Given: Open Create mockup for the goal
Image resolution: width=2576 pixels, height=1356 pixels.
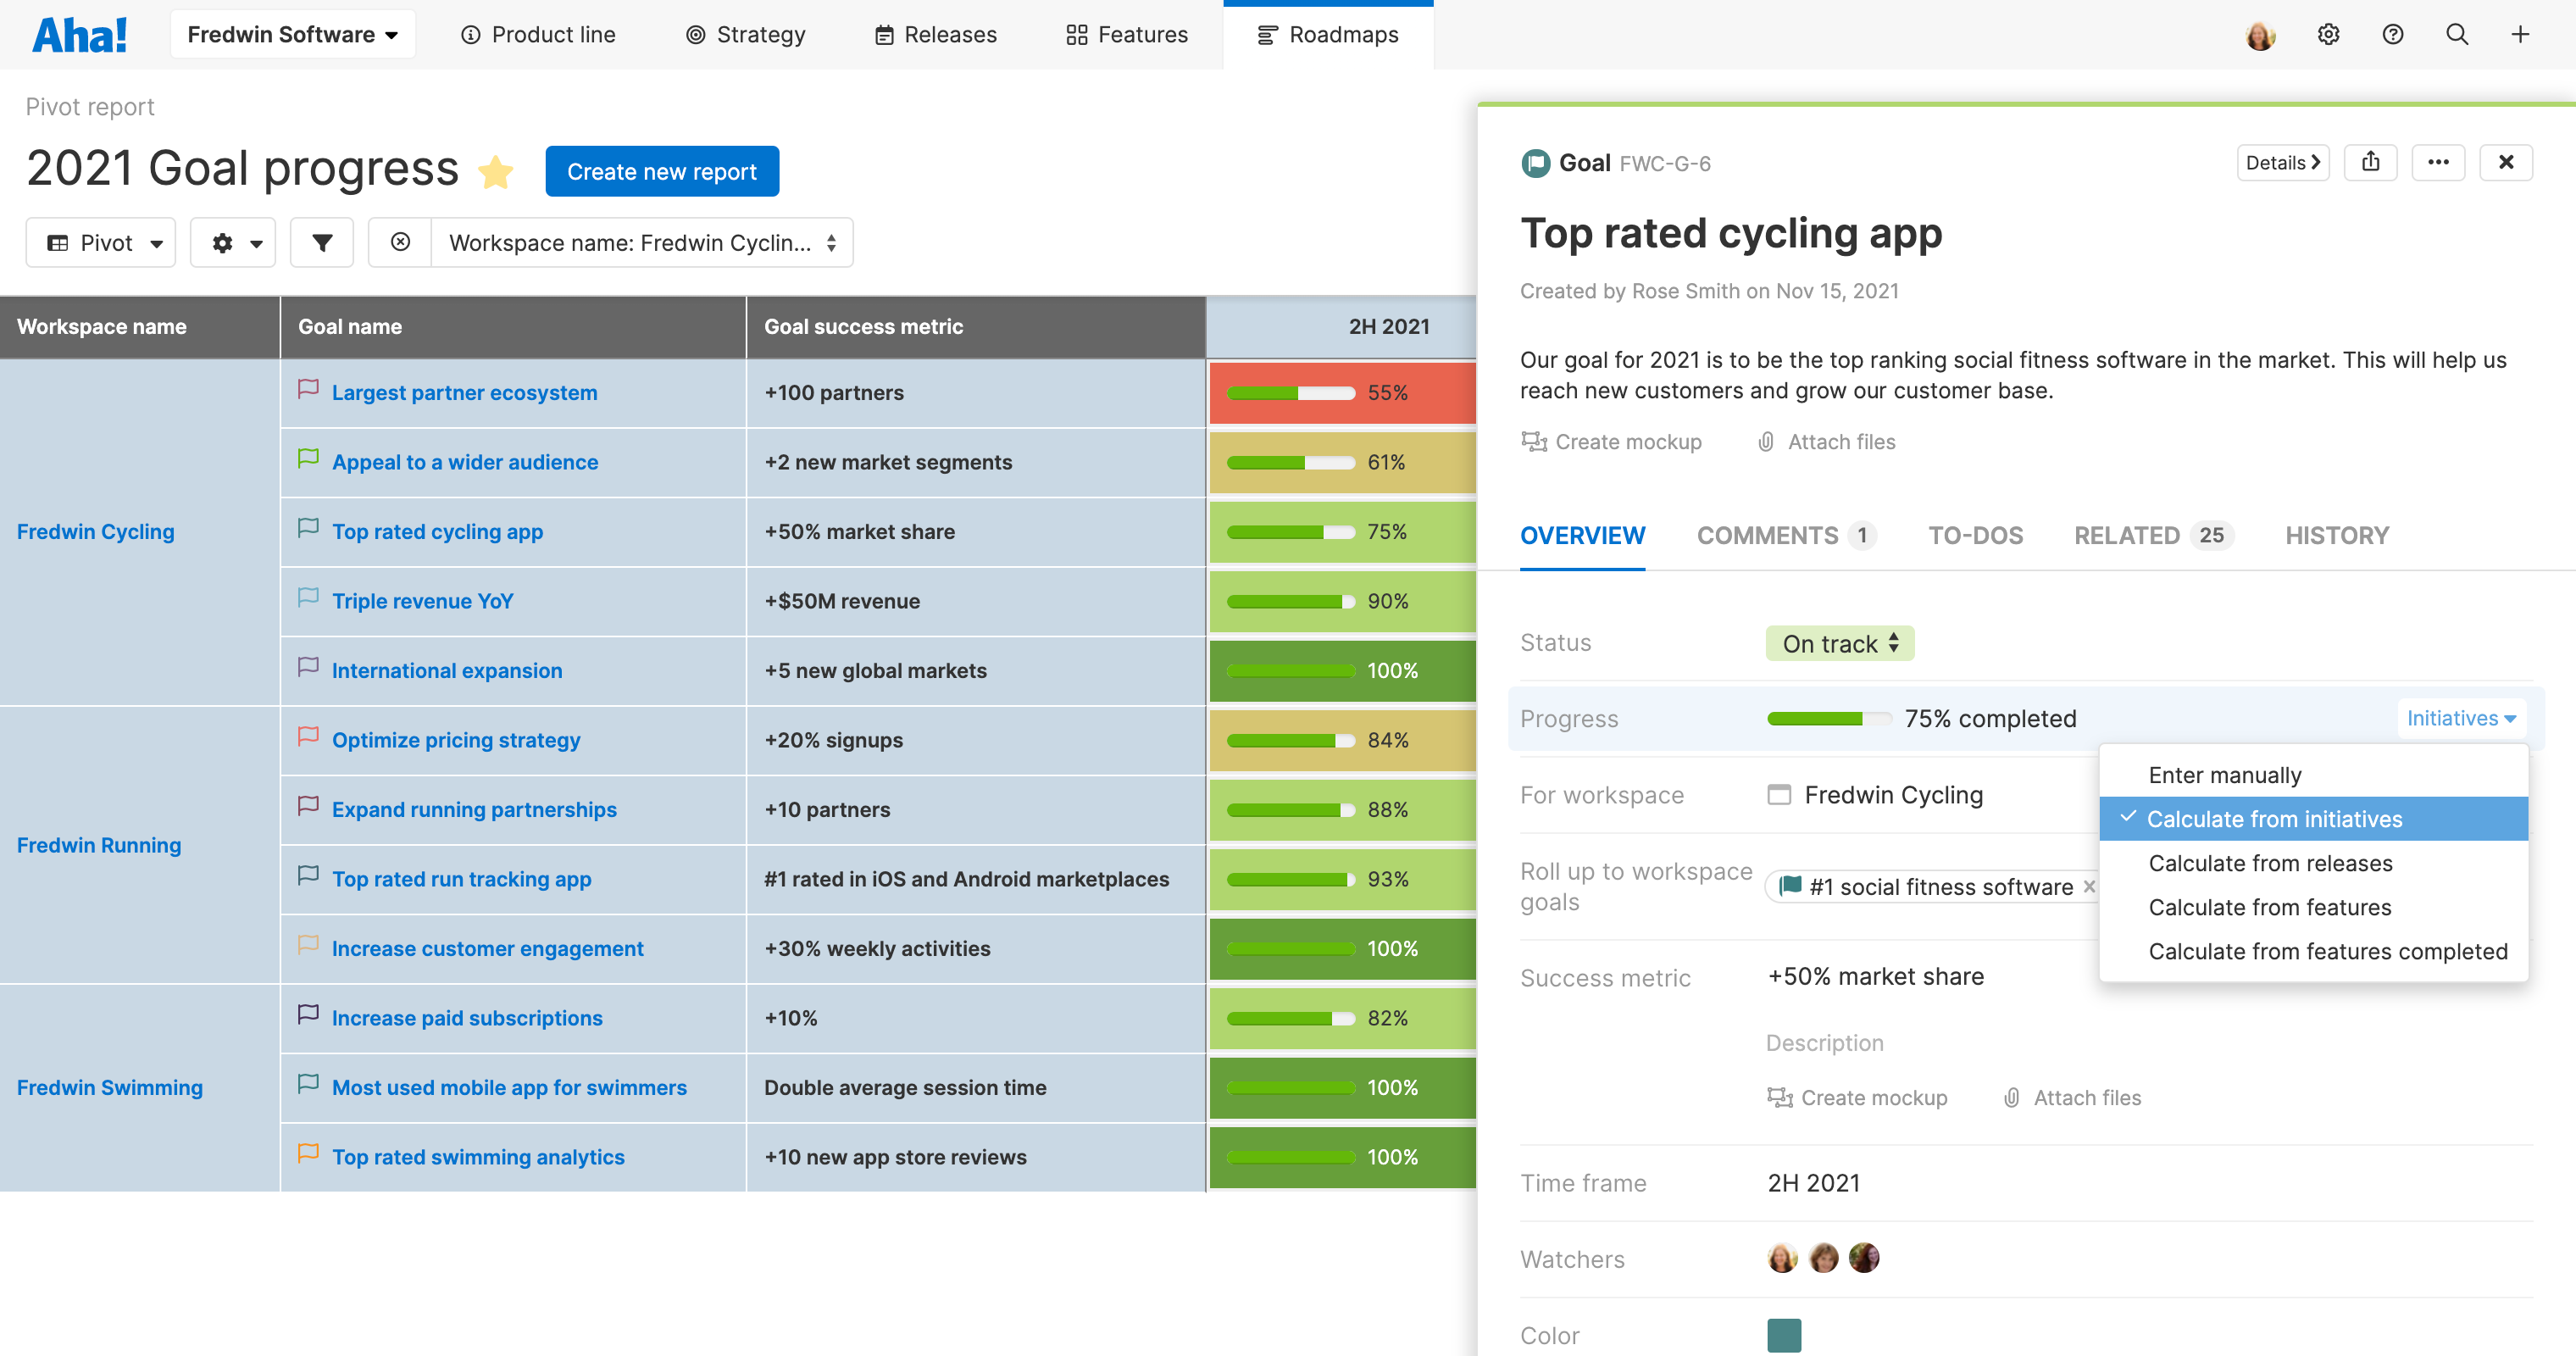Looking at the screenshot, I should [x=1611, y=441].
